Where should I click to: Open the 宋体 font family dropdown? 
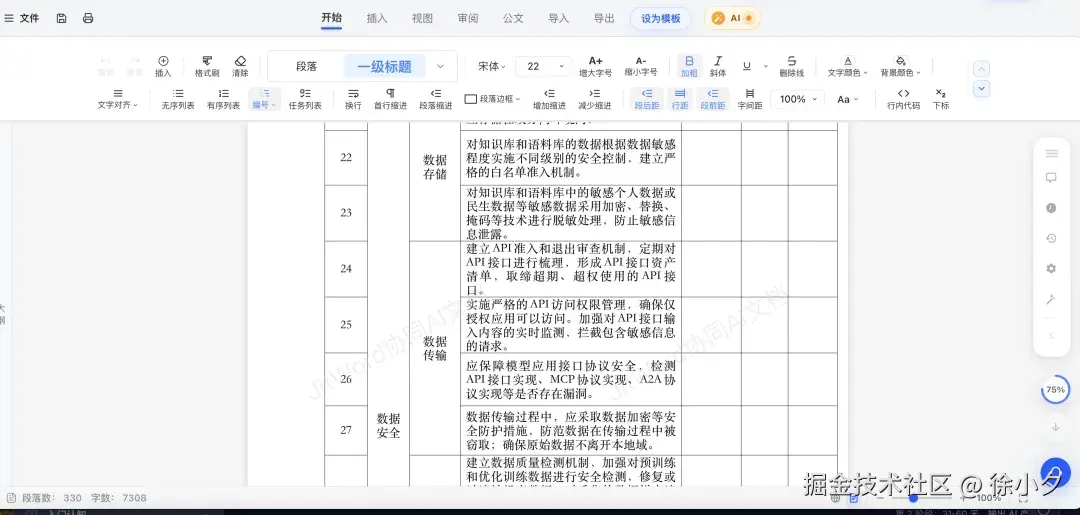(x=492, y=66)
